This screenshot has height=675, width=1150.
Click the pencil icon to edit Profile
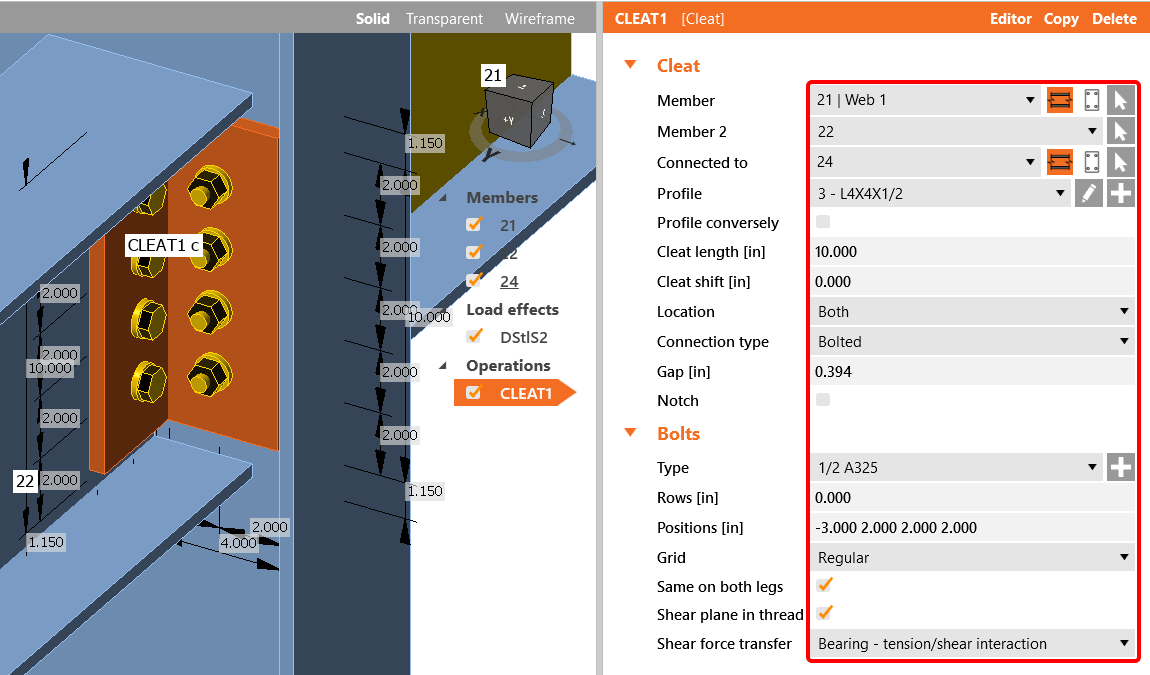pyautogui.click(x=1089, y=193)
